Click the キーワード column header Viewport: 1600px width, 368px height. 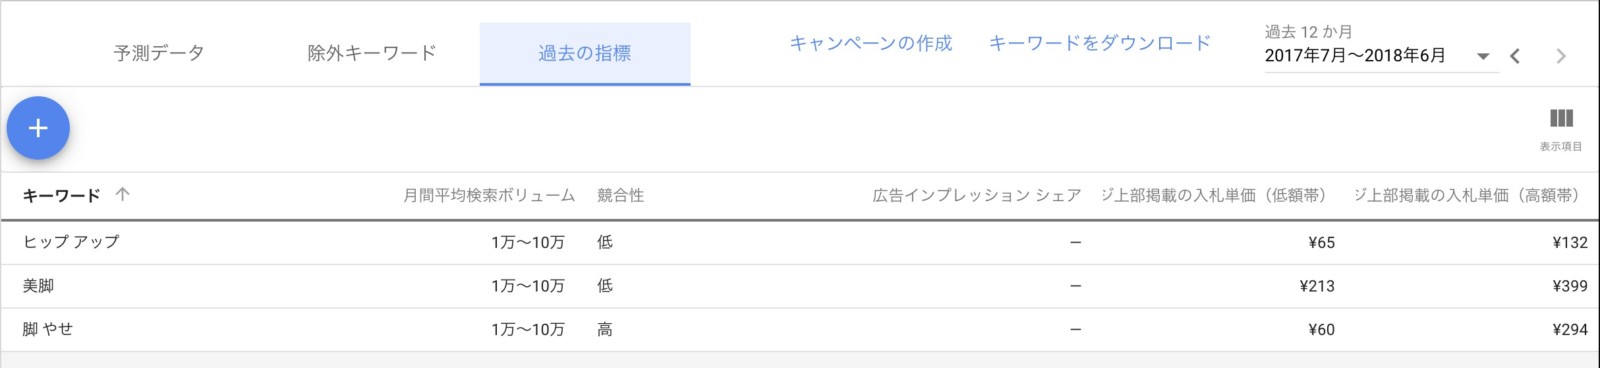(61, 195)
